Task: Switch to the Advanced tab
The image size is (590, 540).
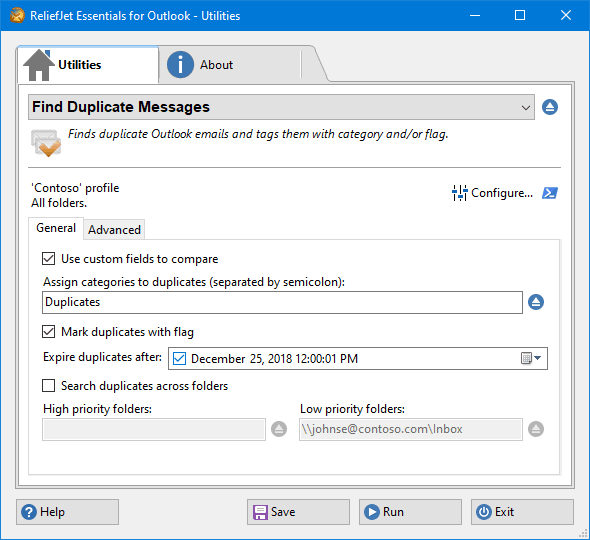Action: click(114, 230)
